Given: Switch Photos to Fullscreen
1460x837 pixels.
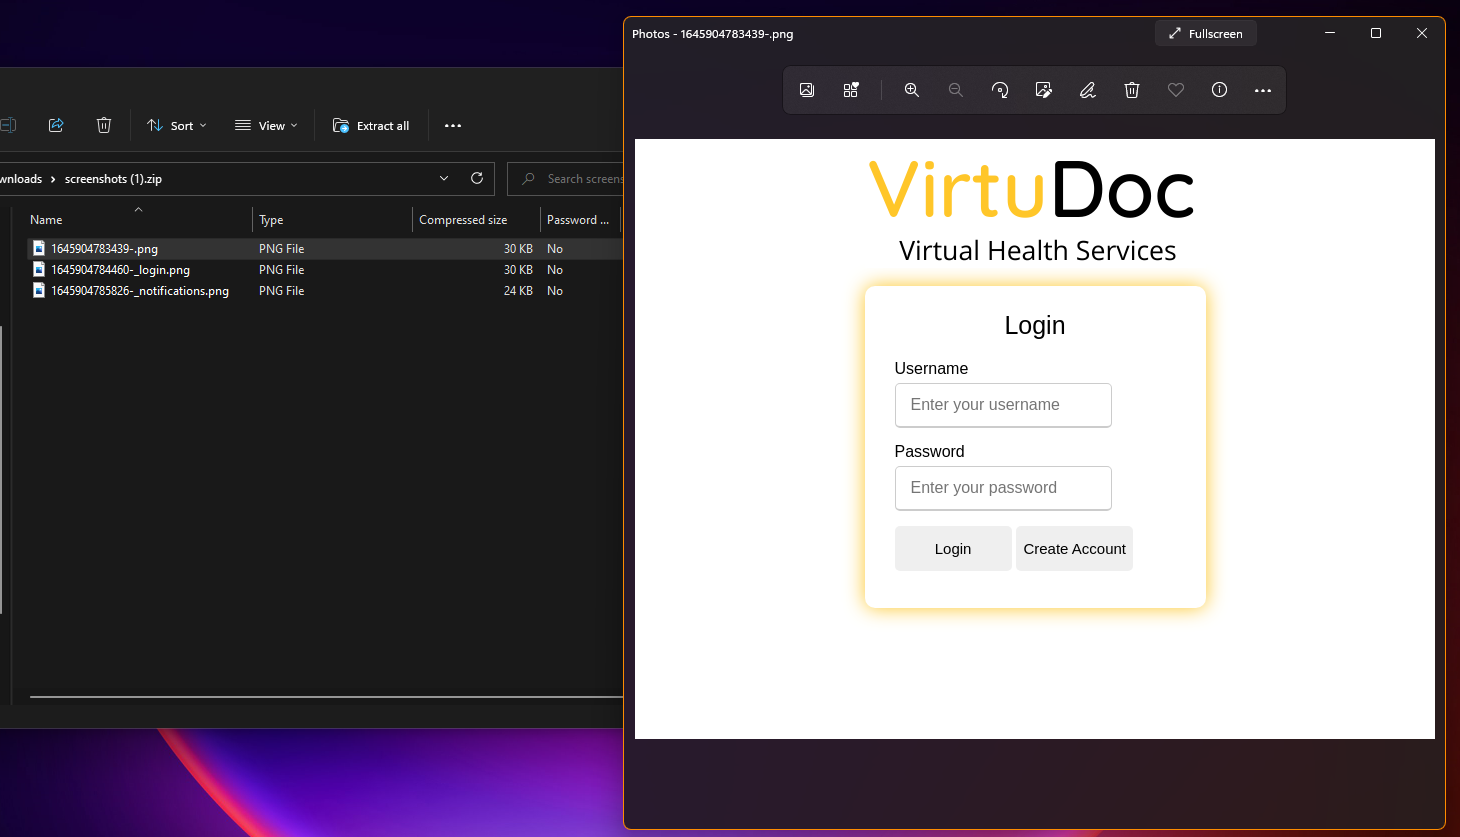Looking at the screenshot, I should (x=1206, y=34).
